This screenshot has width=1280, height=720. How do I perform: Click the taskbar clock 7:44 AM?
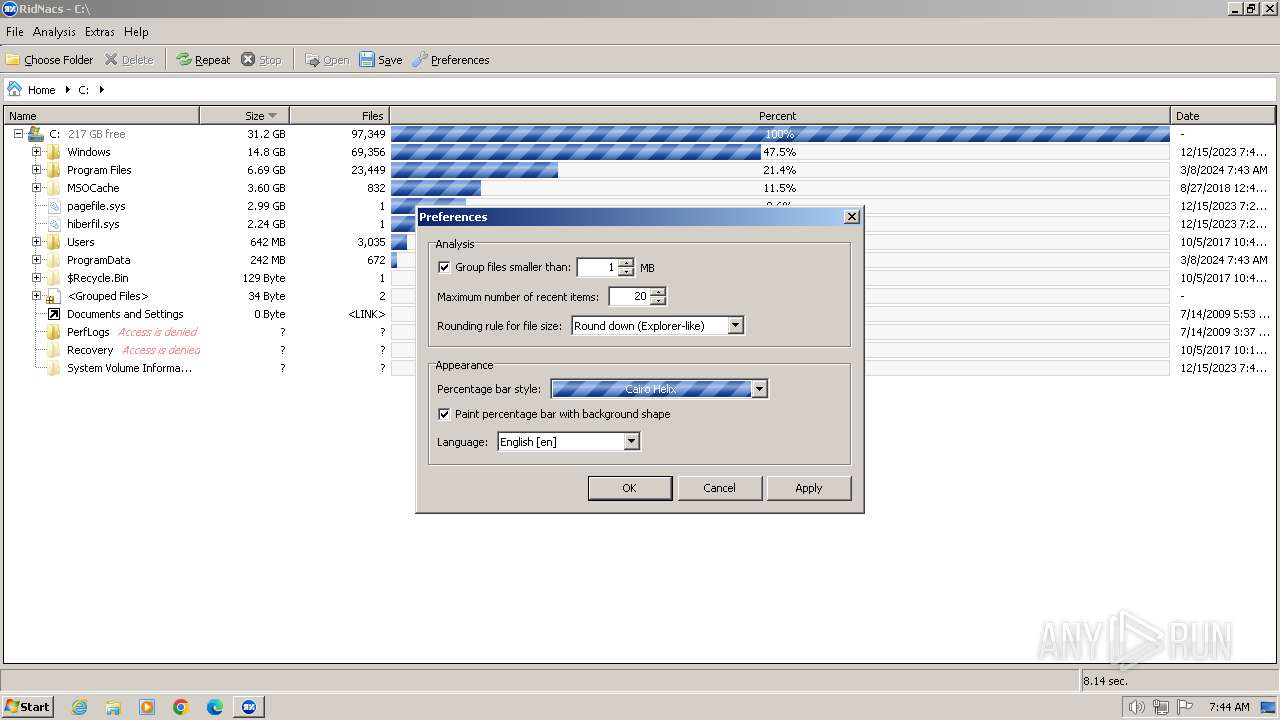[1229, 707]
